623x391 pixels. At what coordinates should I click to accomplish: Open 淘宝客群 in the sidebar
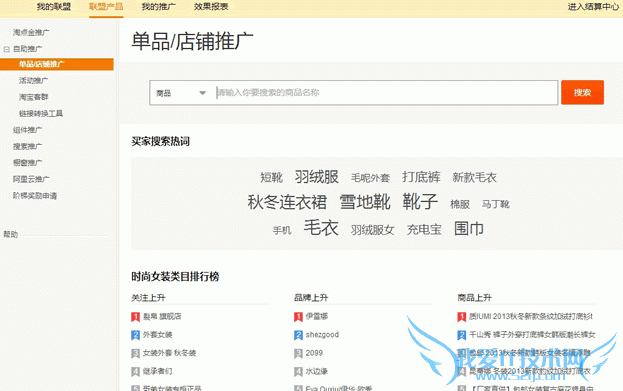click(33, 97)
